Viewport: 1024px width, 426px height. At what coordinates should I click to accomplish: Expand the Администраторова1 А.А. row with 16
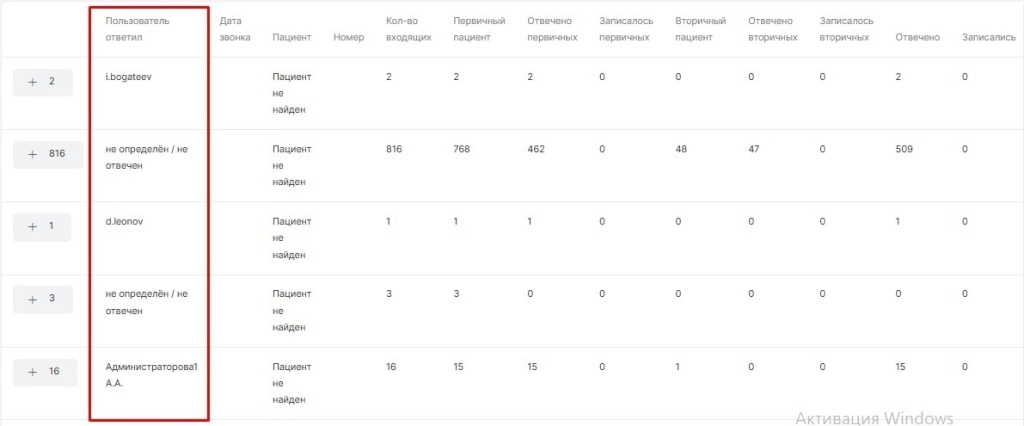point(44,371)
